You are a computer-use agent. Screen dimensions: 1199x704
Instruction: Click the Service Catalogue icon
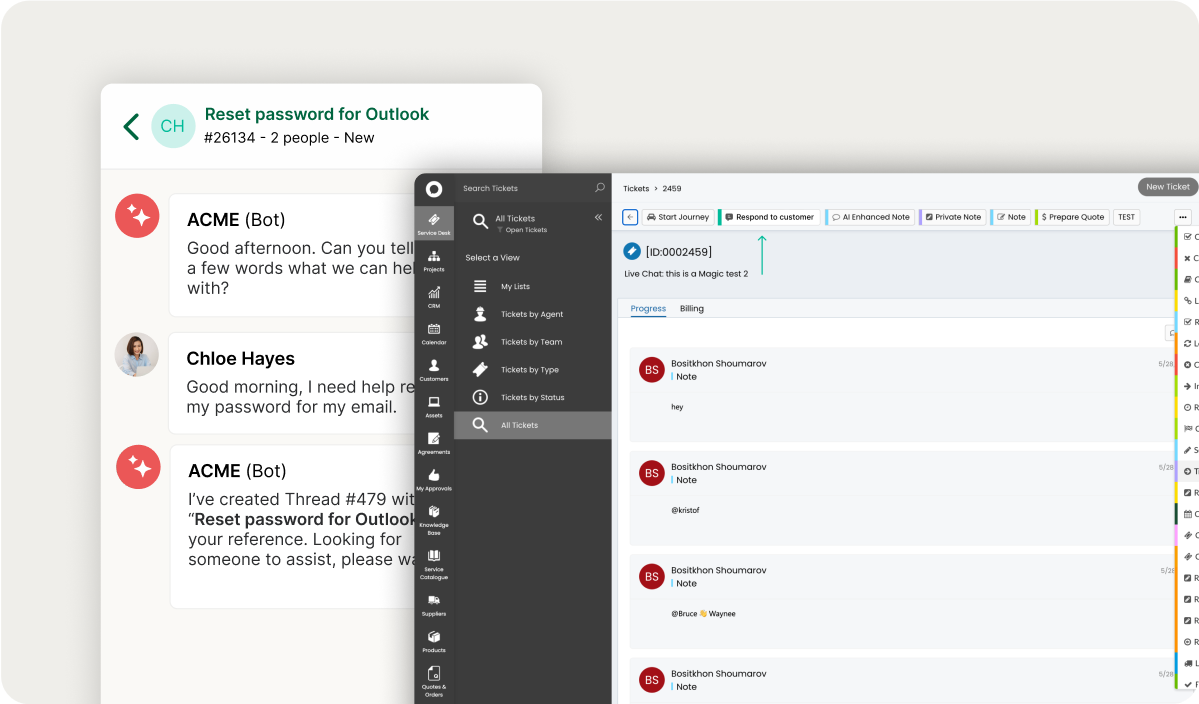(434, 562)
